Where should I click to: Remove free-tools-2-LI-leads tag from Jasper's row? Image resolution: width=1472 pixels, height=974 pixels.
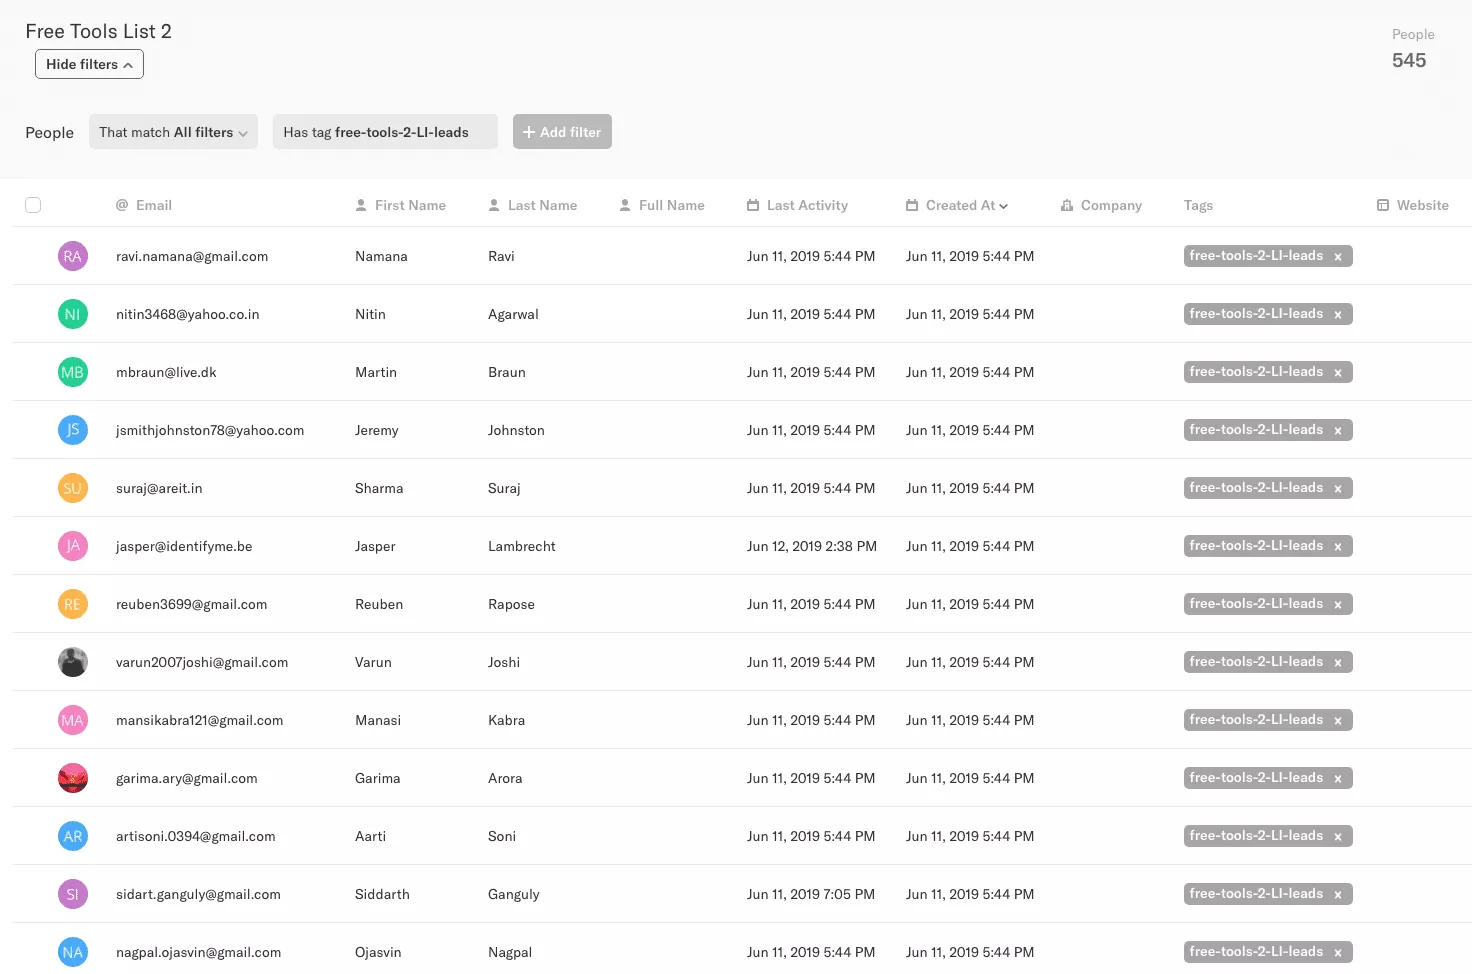(x=1337, y=547)
